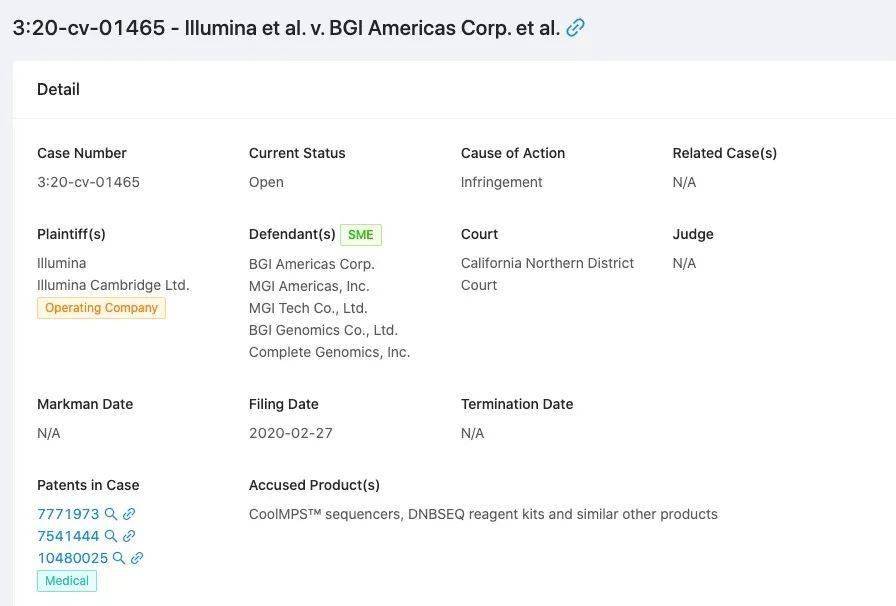The image size is (896, 606).
Task: Search patent 7541444 using its magnifier icon
Action: point(111,536)
